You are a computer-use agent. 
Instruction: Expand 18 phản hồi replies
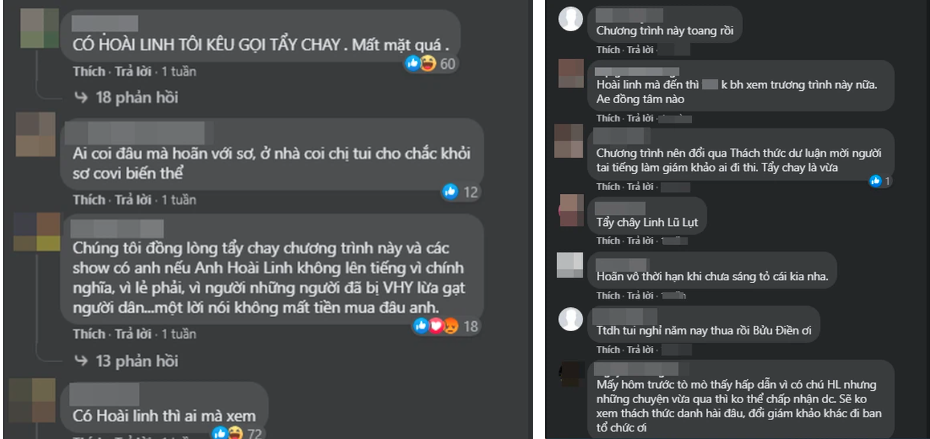126,97
